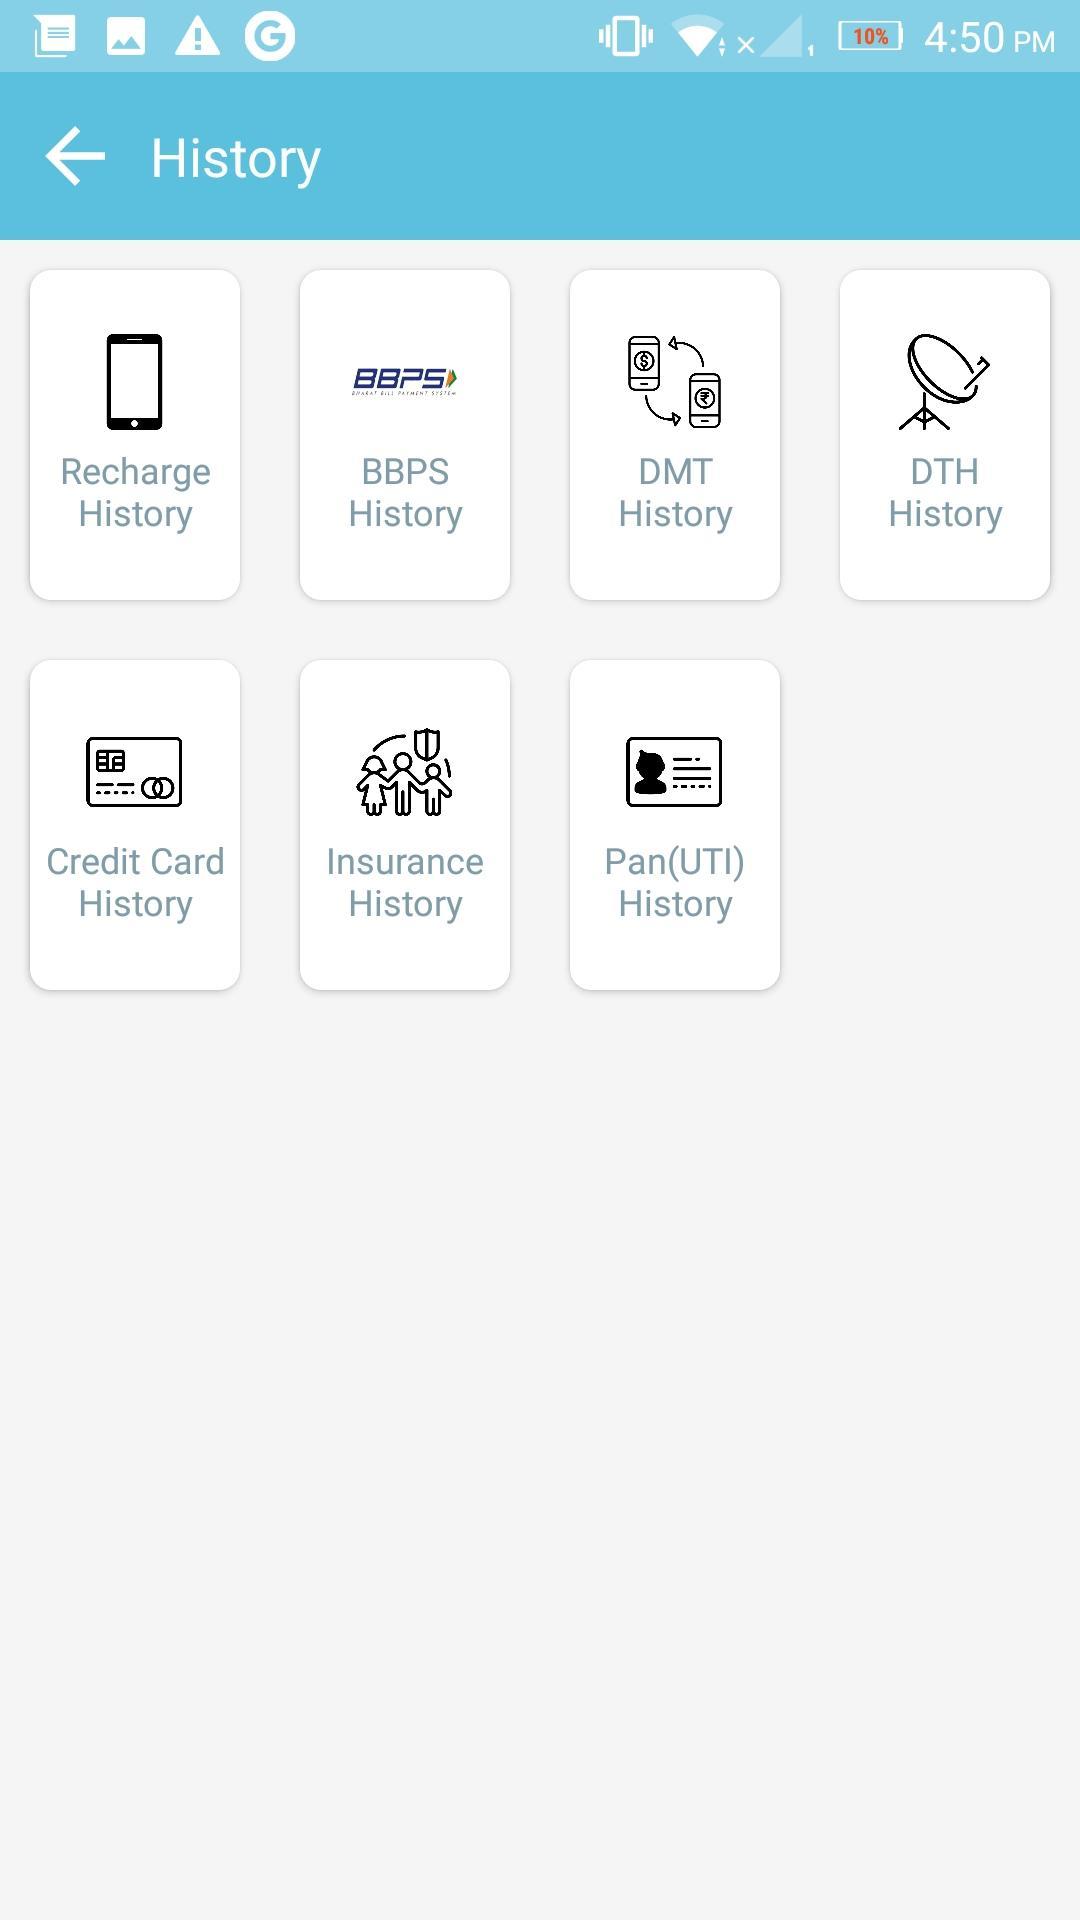Tap the back arrow in header
This screenshot has width=1080, height=1920.
pyautogui.click(x=75, y=157)
